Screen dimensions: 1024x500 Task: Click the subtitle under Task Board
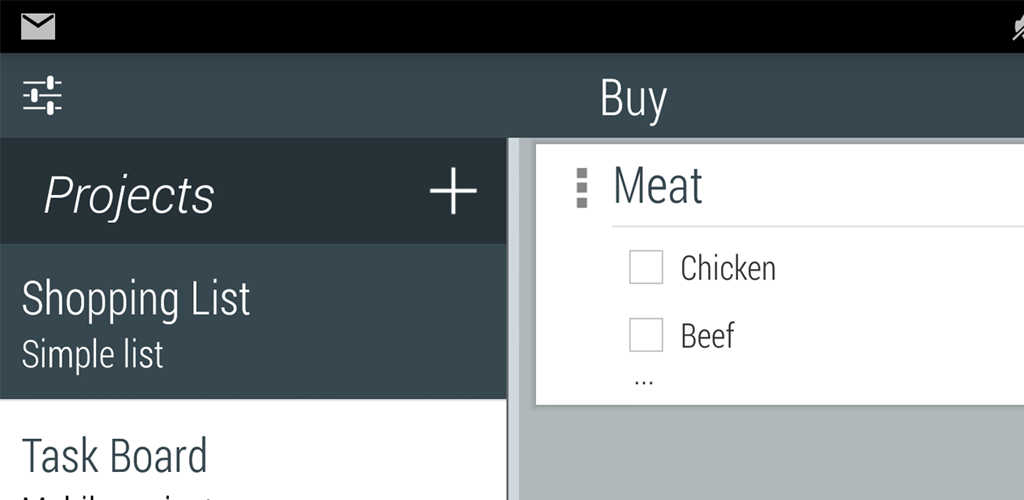(x=115, y=494)
